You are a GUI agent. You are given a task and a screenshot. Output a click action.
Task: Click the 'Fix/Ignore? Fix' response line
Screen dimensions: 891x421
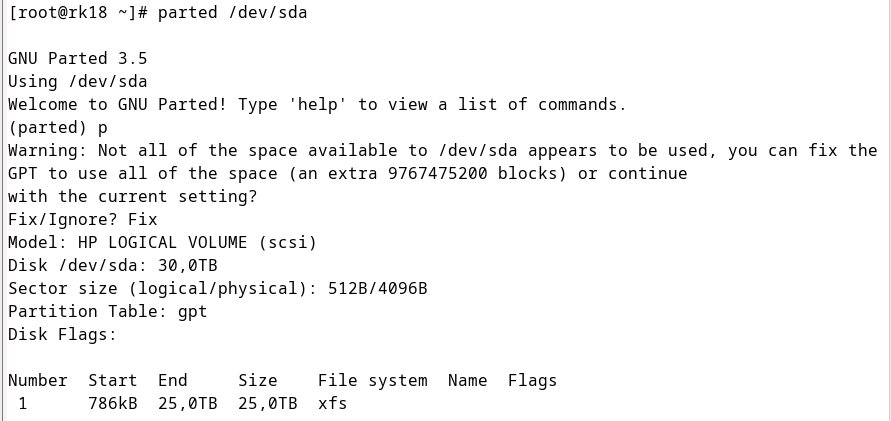click(82, 219)
